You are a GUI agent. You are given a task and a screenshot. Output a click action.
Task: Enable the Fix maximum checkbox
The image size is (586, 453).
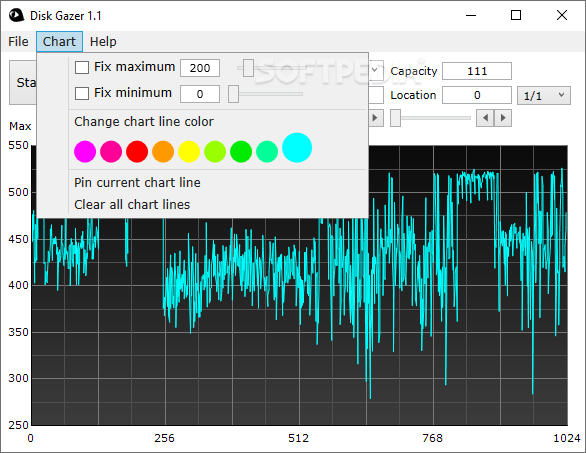pyautogui.click(x=82, y=68)
